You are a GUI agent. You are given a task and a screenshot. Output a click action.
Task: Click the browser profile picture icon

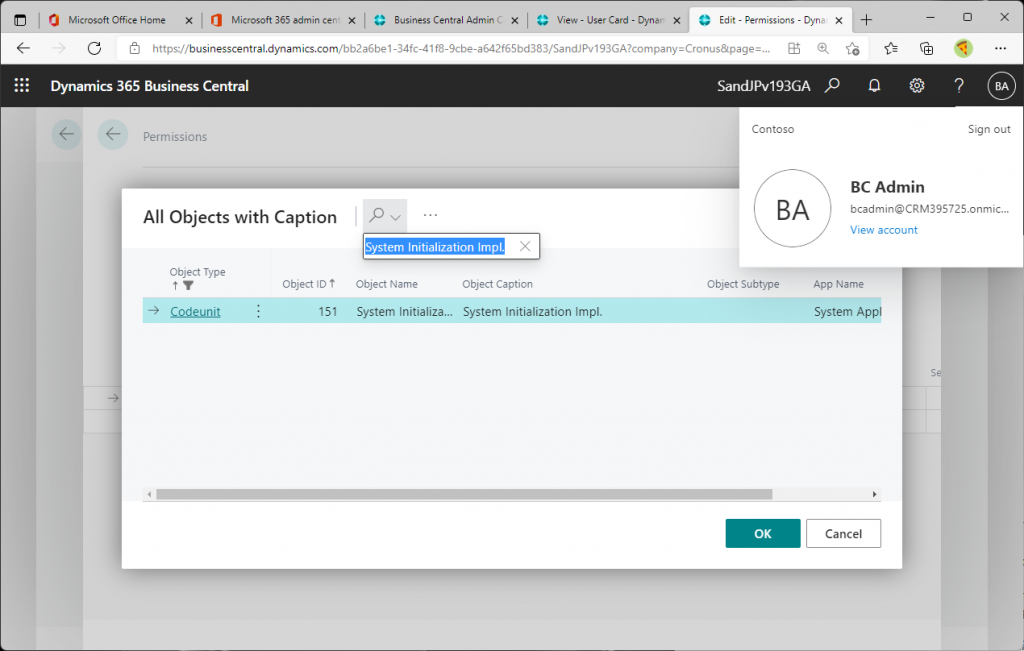963,48
